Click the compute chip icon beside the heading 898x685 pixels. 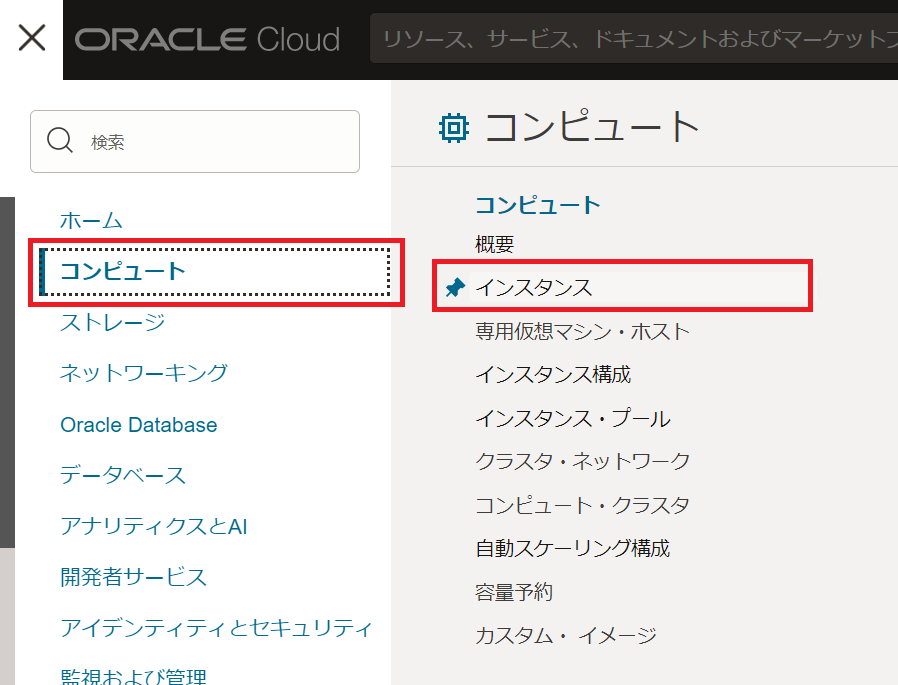[x=454, y=128]
